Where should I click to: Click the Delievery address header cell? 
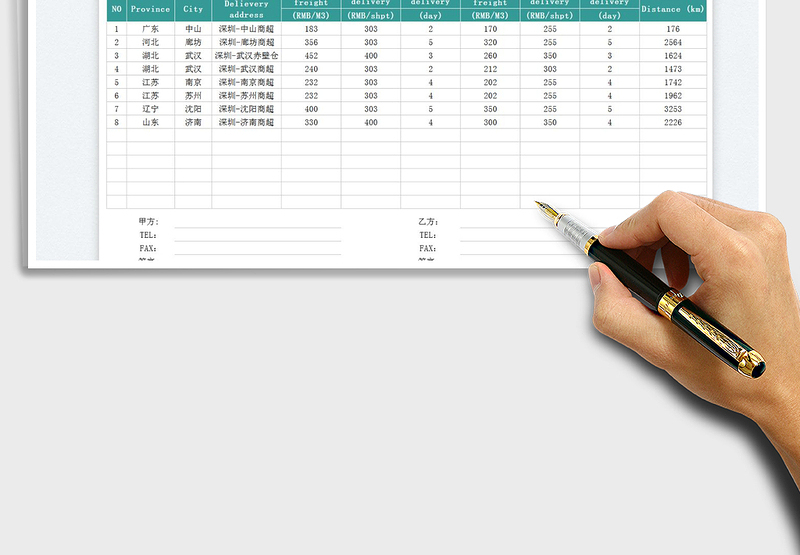tap(246, 9)
